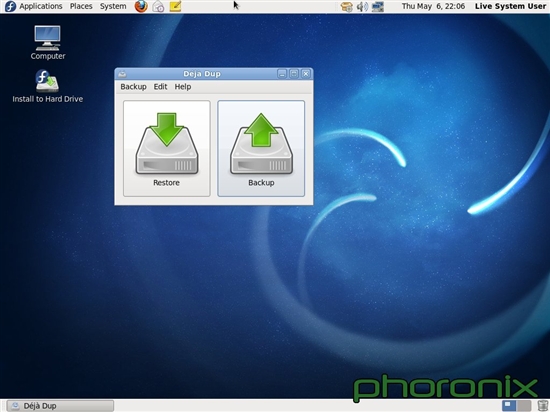The height and width of the screenshot is (412, 550).
Task: Open the Edit menu in Deja Dup
Action: point(160,87)
